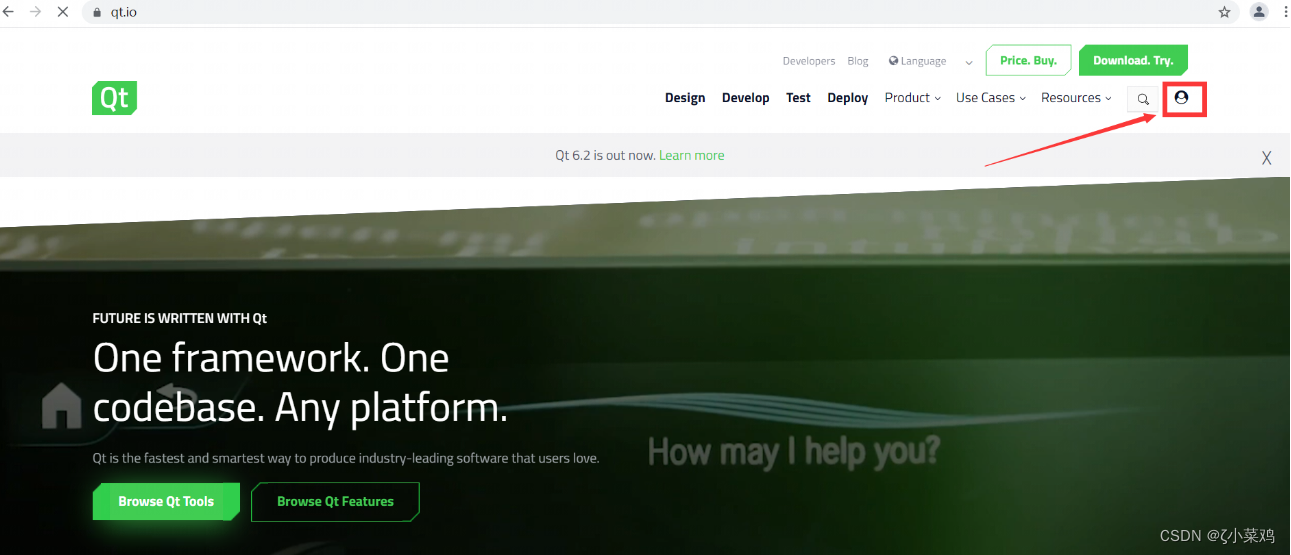
Task: Open the Chrome profile avatar
Action: [1259, 12]
